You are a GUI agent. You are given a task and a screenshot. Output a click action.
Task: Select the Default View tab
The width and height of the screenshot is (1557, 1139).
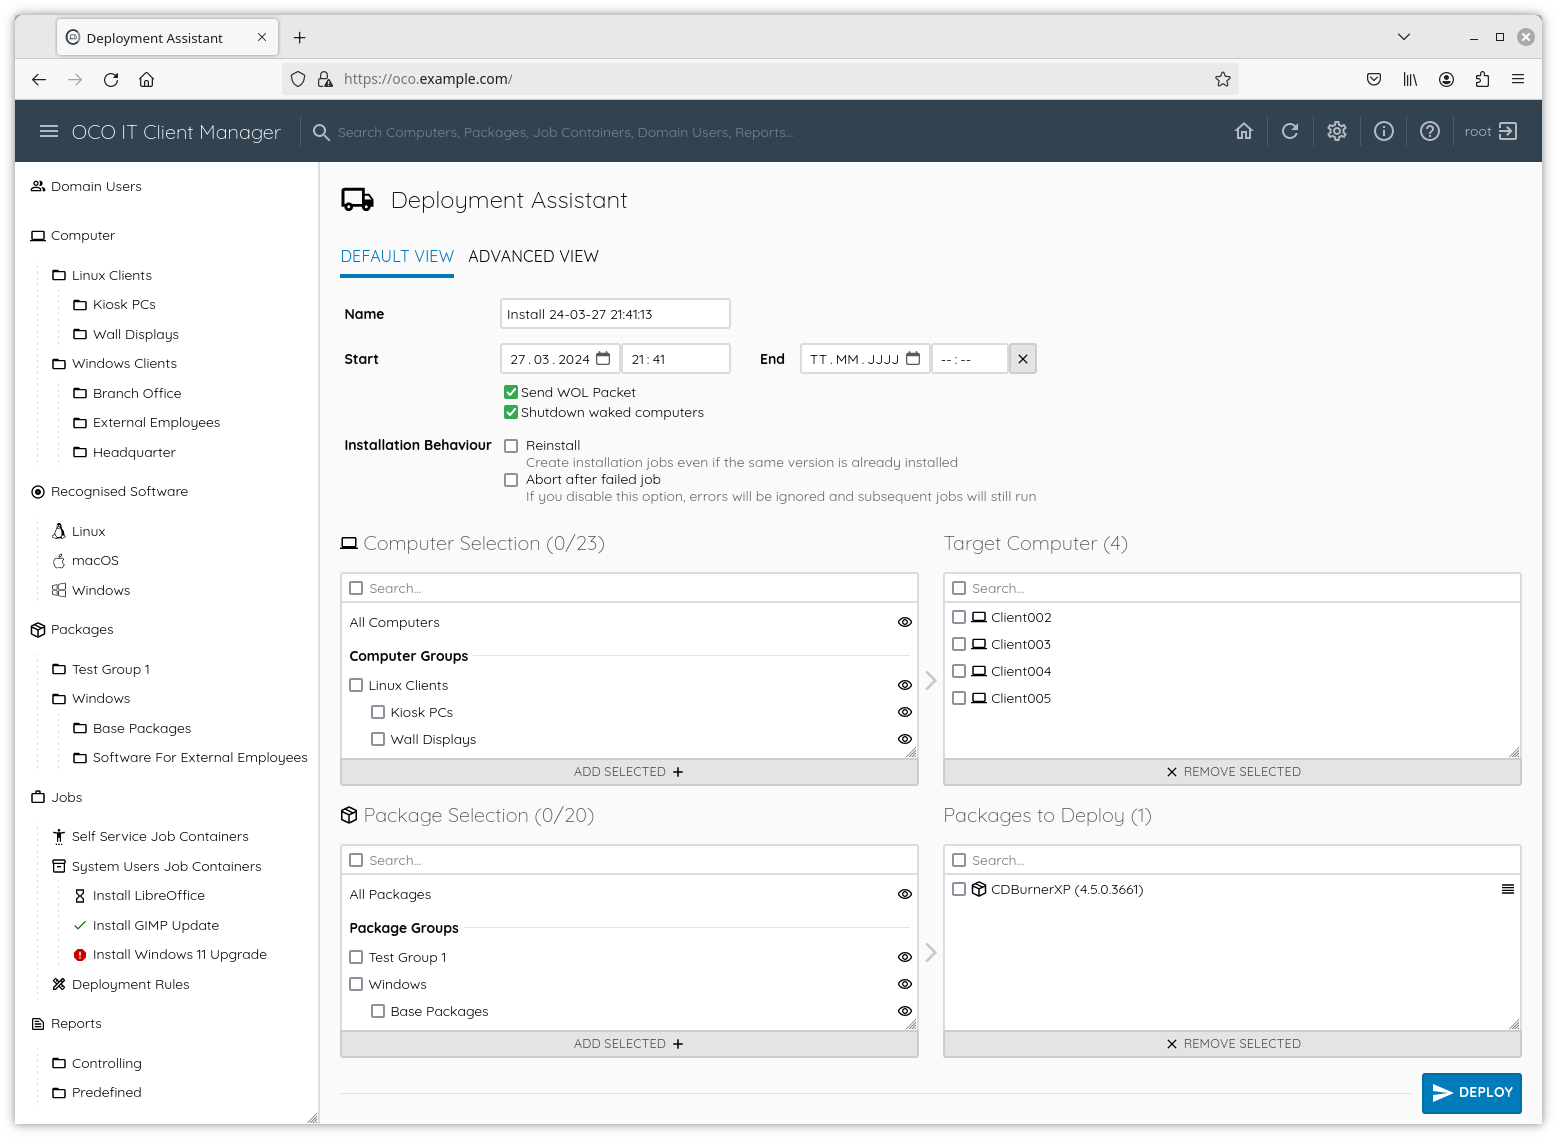[x=397, y=257]
